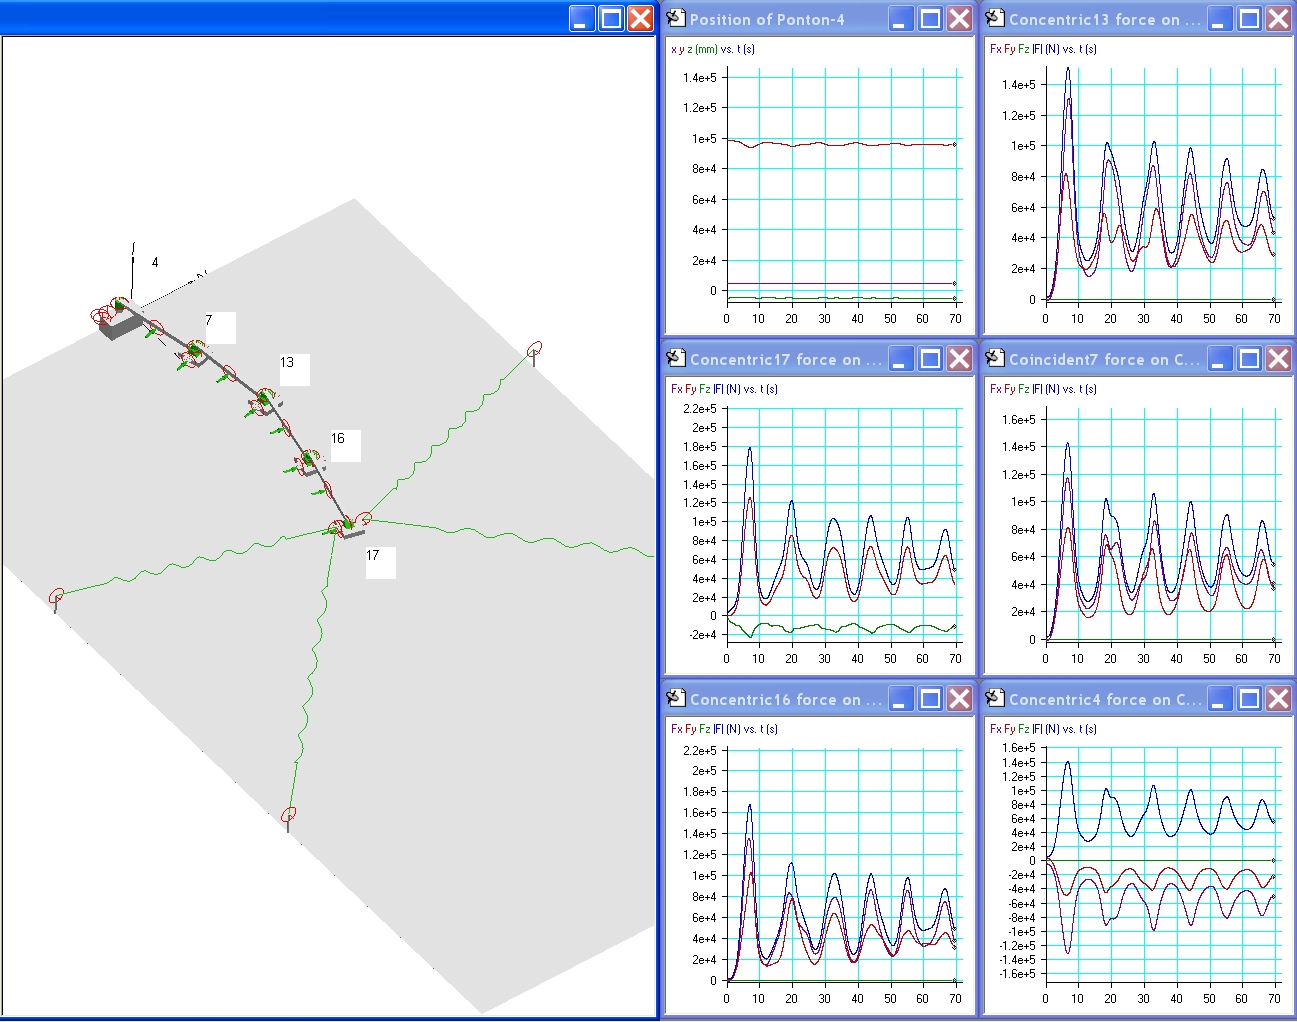Close the Concentric4 force plot window

(1279, 698)
